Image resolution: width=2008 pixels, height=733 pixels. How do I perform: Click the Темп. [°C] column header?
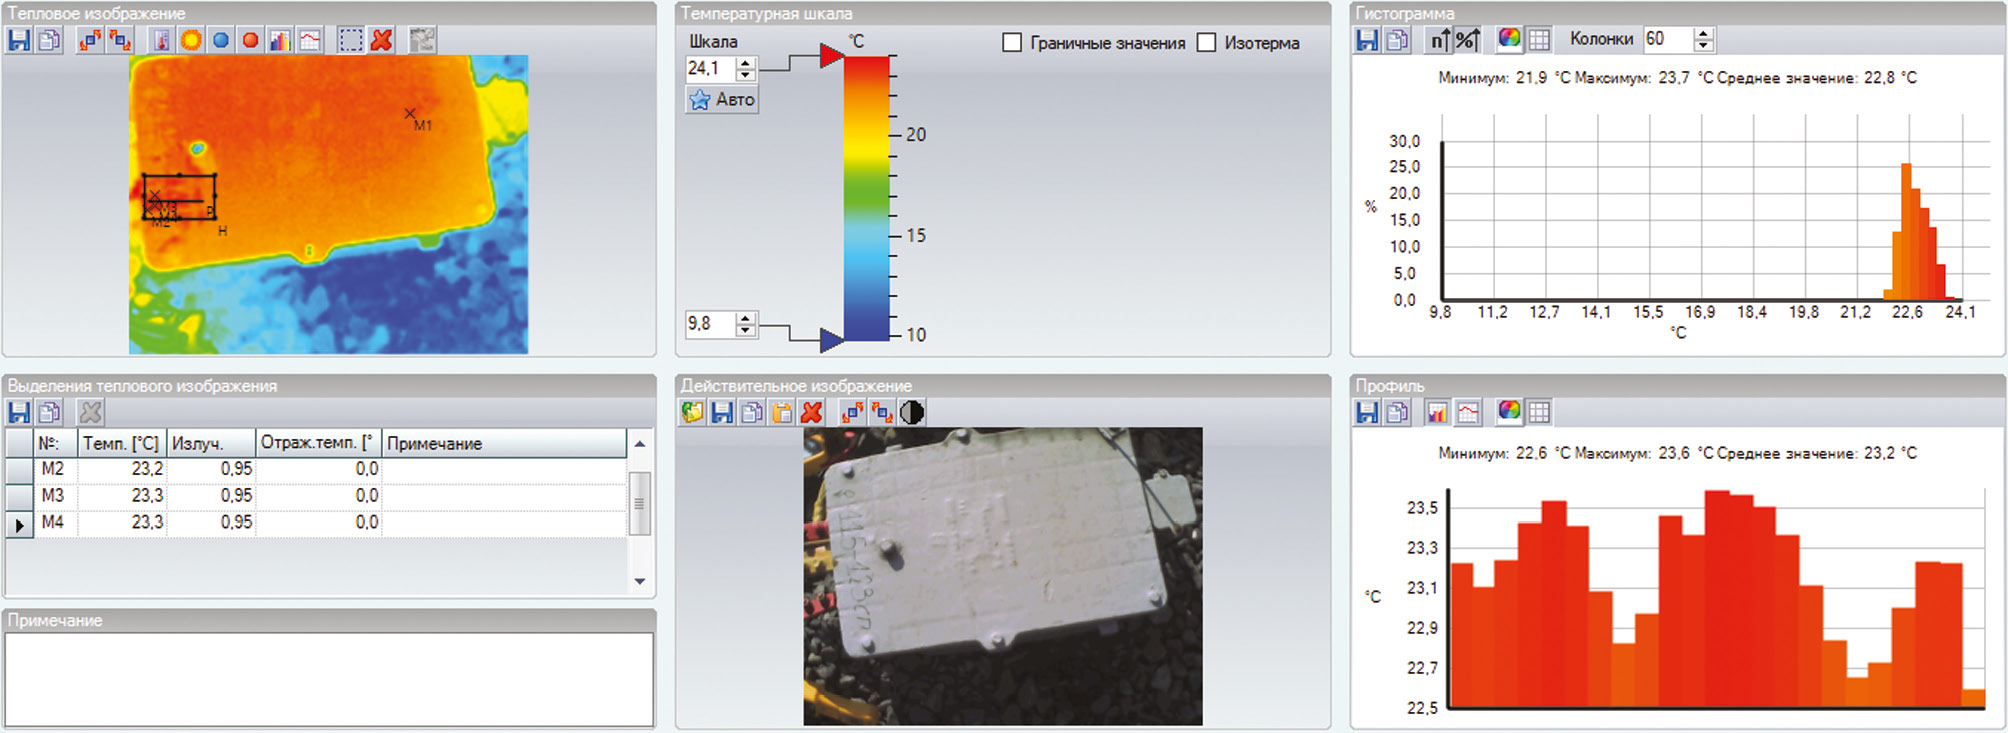[121, 443]
